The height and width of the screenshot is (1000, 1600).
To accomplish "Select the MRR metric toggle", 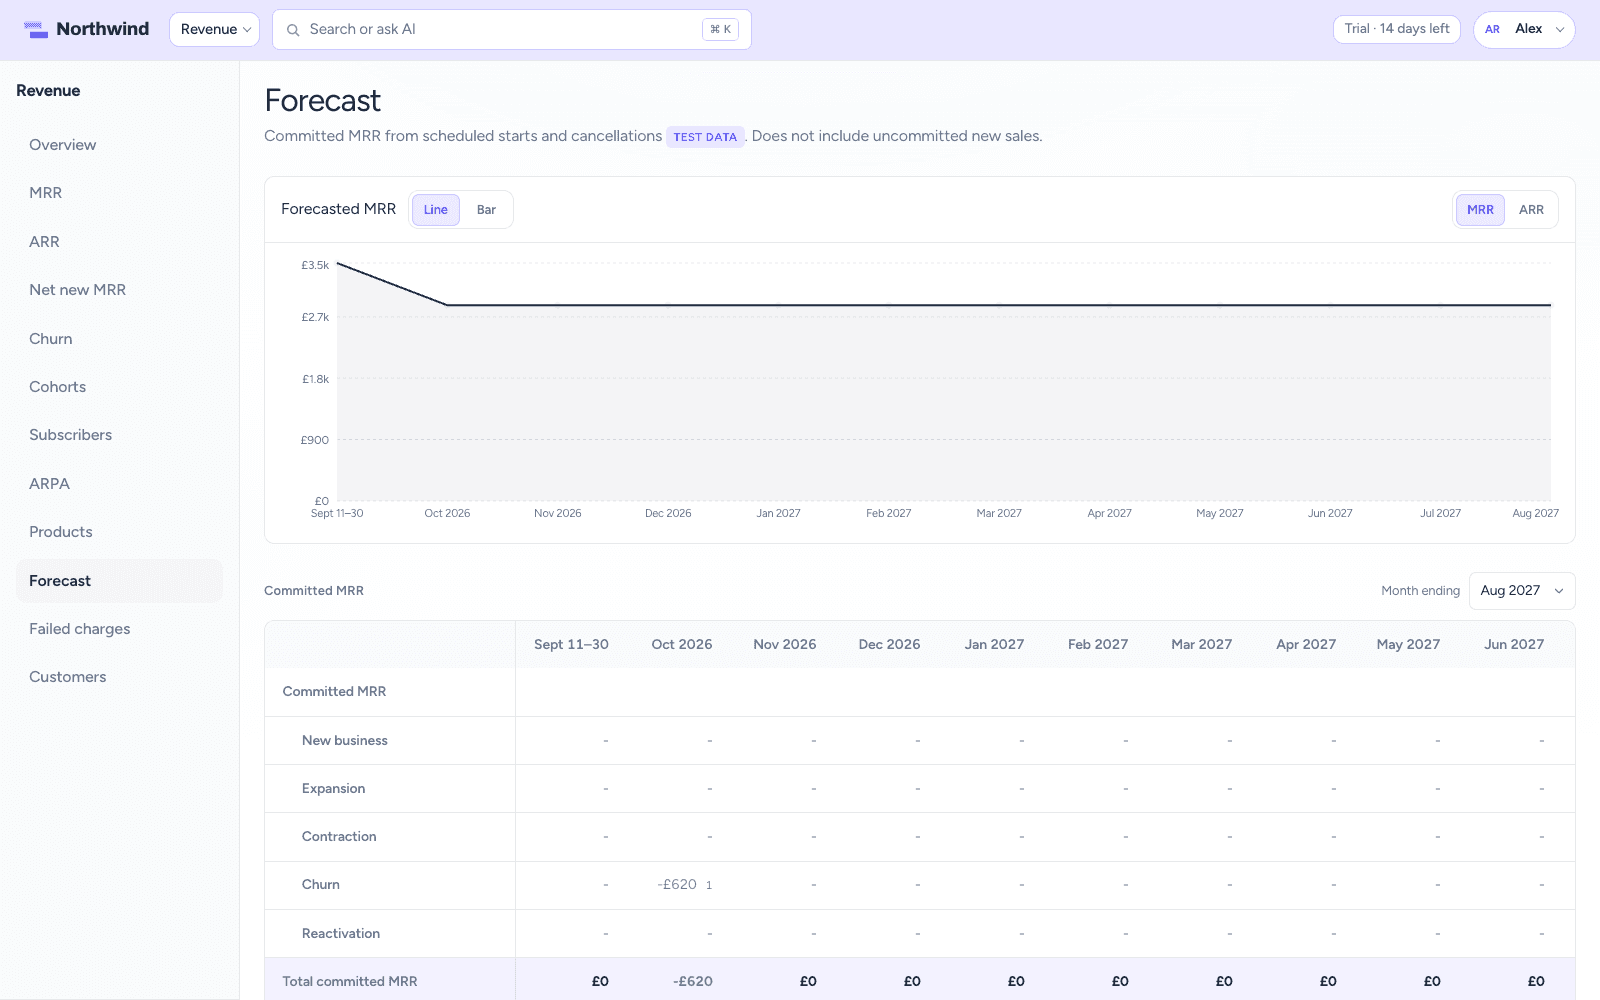I will [x=1480, y=210].
